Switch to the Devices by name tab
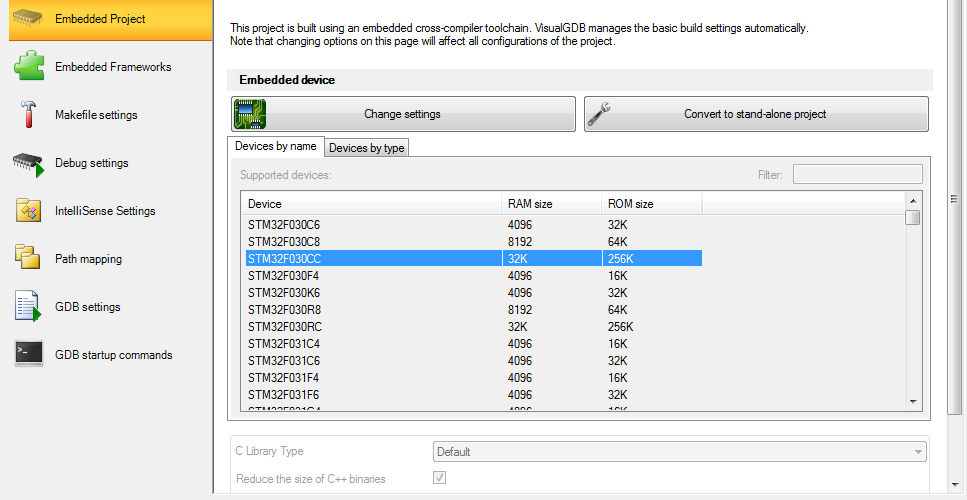The image size is (967, 500). (x=276, y=147)
